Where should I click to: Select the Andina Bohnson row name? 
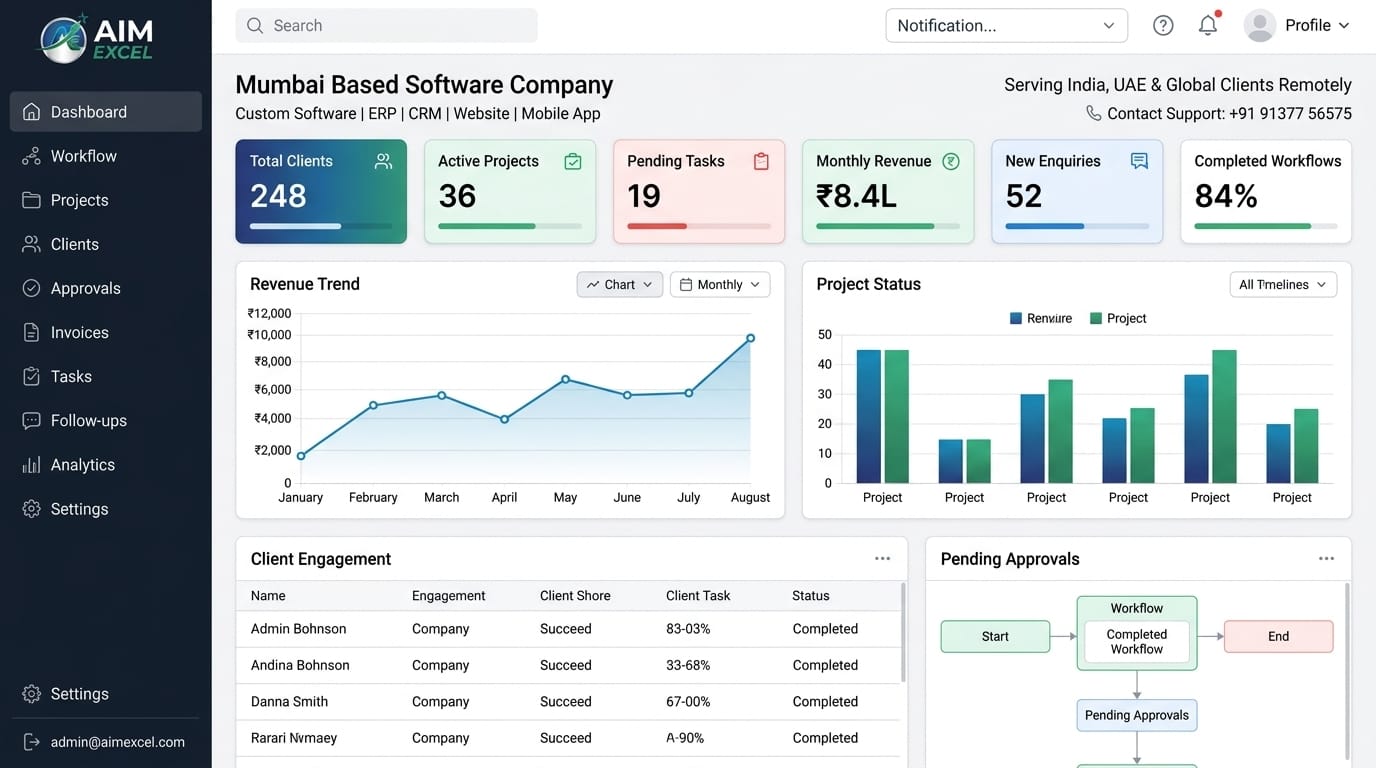point(300,665)
